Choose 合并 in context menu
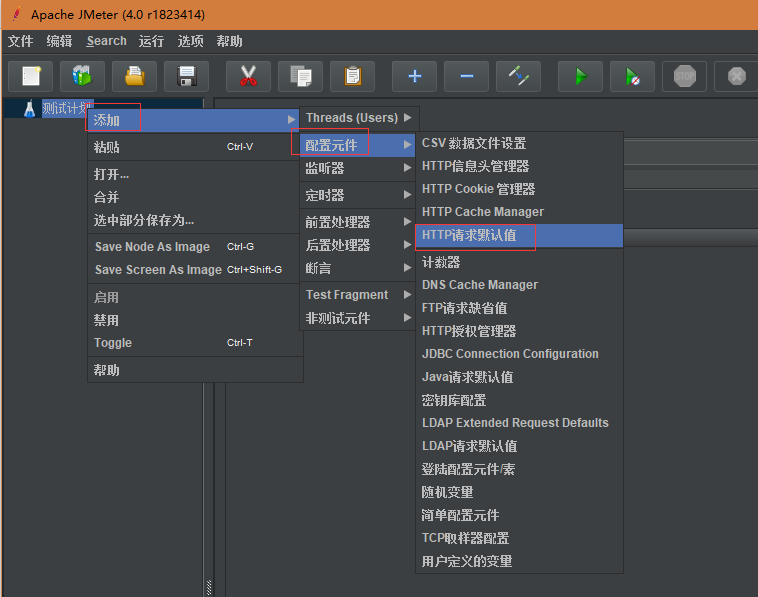The height and width of the screenshot is (597, 758). pyautogui.click(x=195, y=197)
